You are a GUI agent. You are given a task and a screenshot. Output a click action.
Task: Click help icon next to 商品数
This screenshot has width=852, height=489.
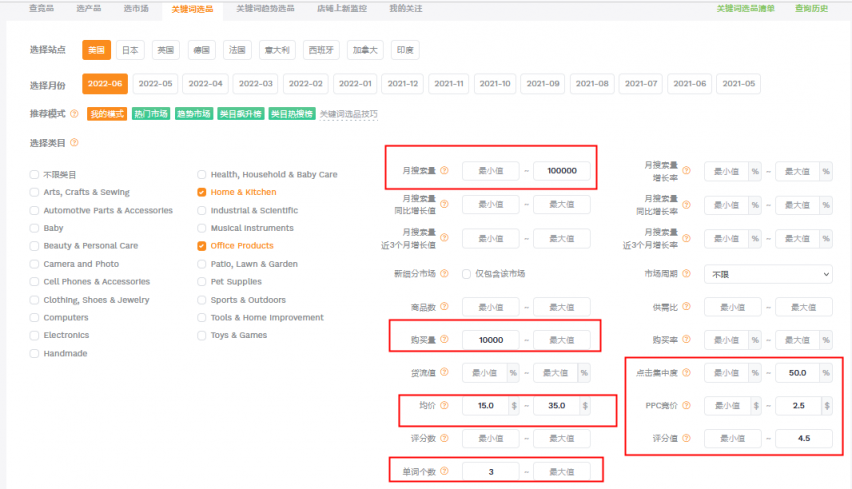click(x=444, y=306)
